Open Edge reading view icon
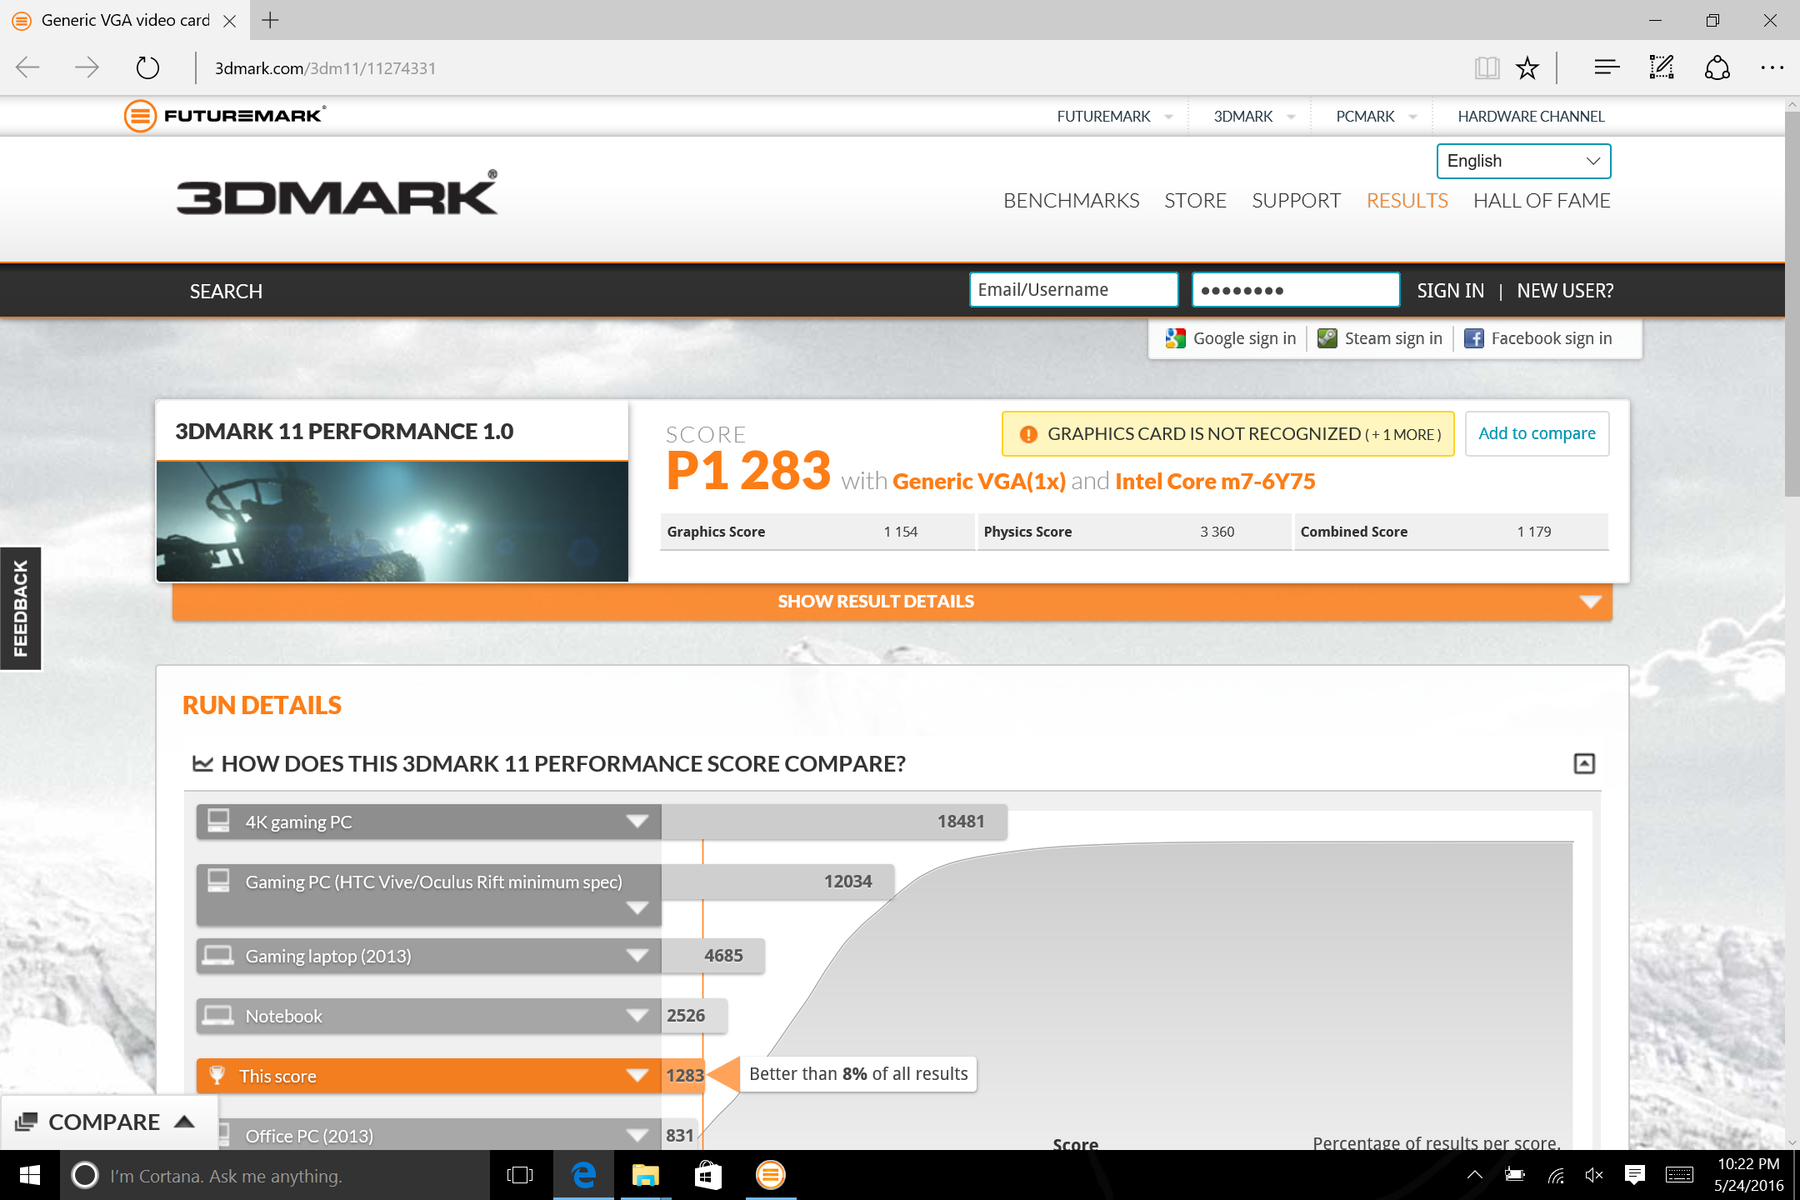The height and width of the screenshot is (1200, 1800). [1487, 68]
